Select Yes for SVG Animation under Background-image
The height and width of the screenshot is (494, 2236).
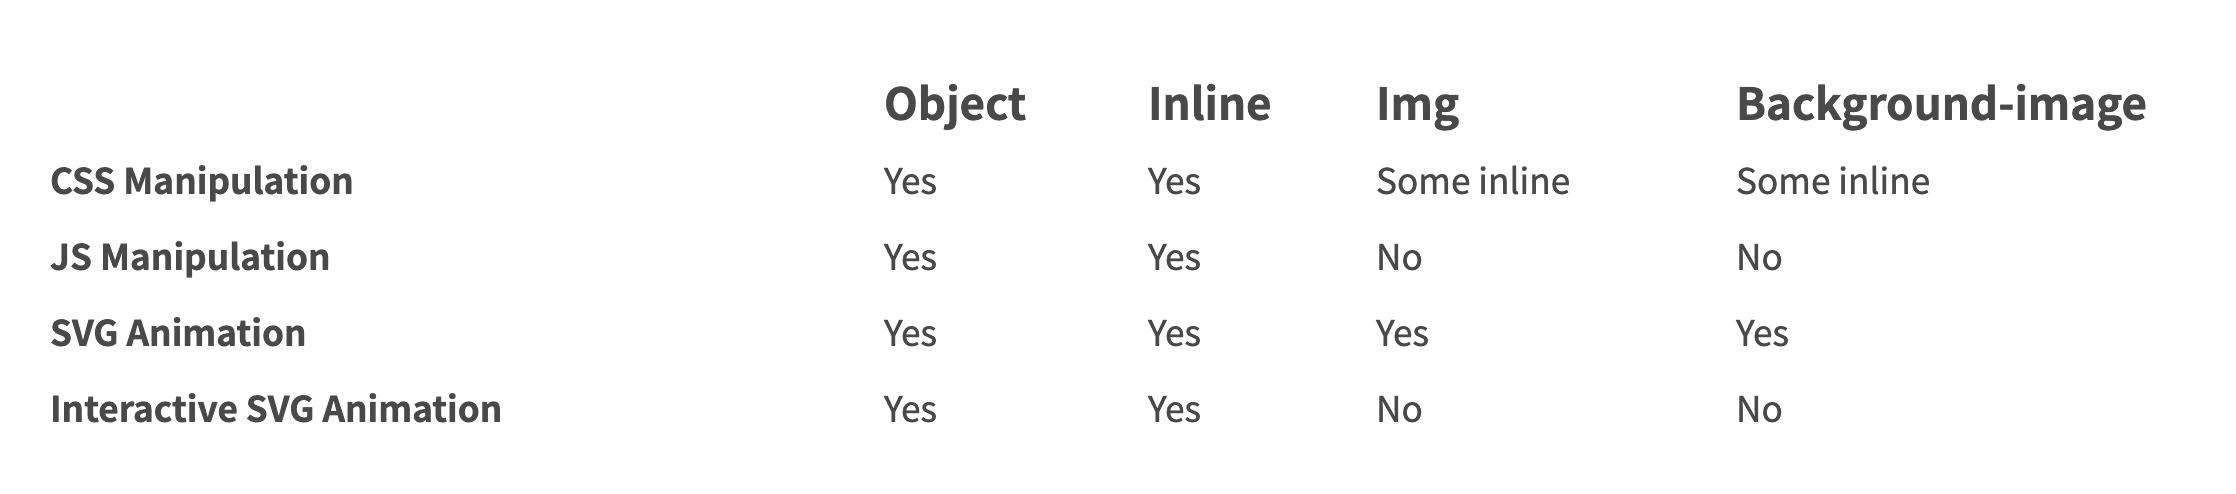coord(1761,334)
